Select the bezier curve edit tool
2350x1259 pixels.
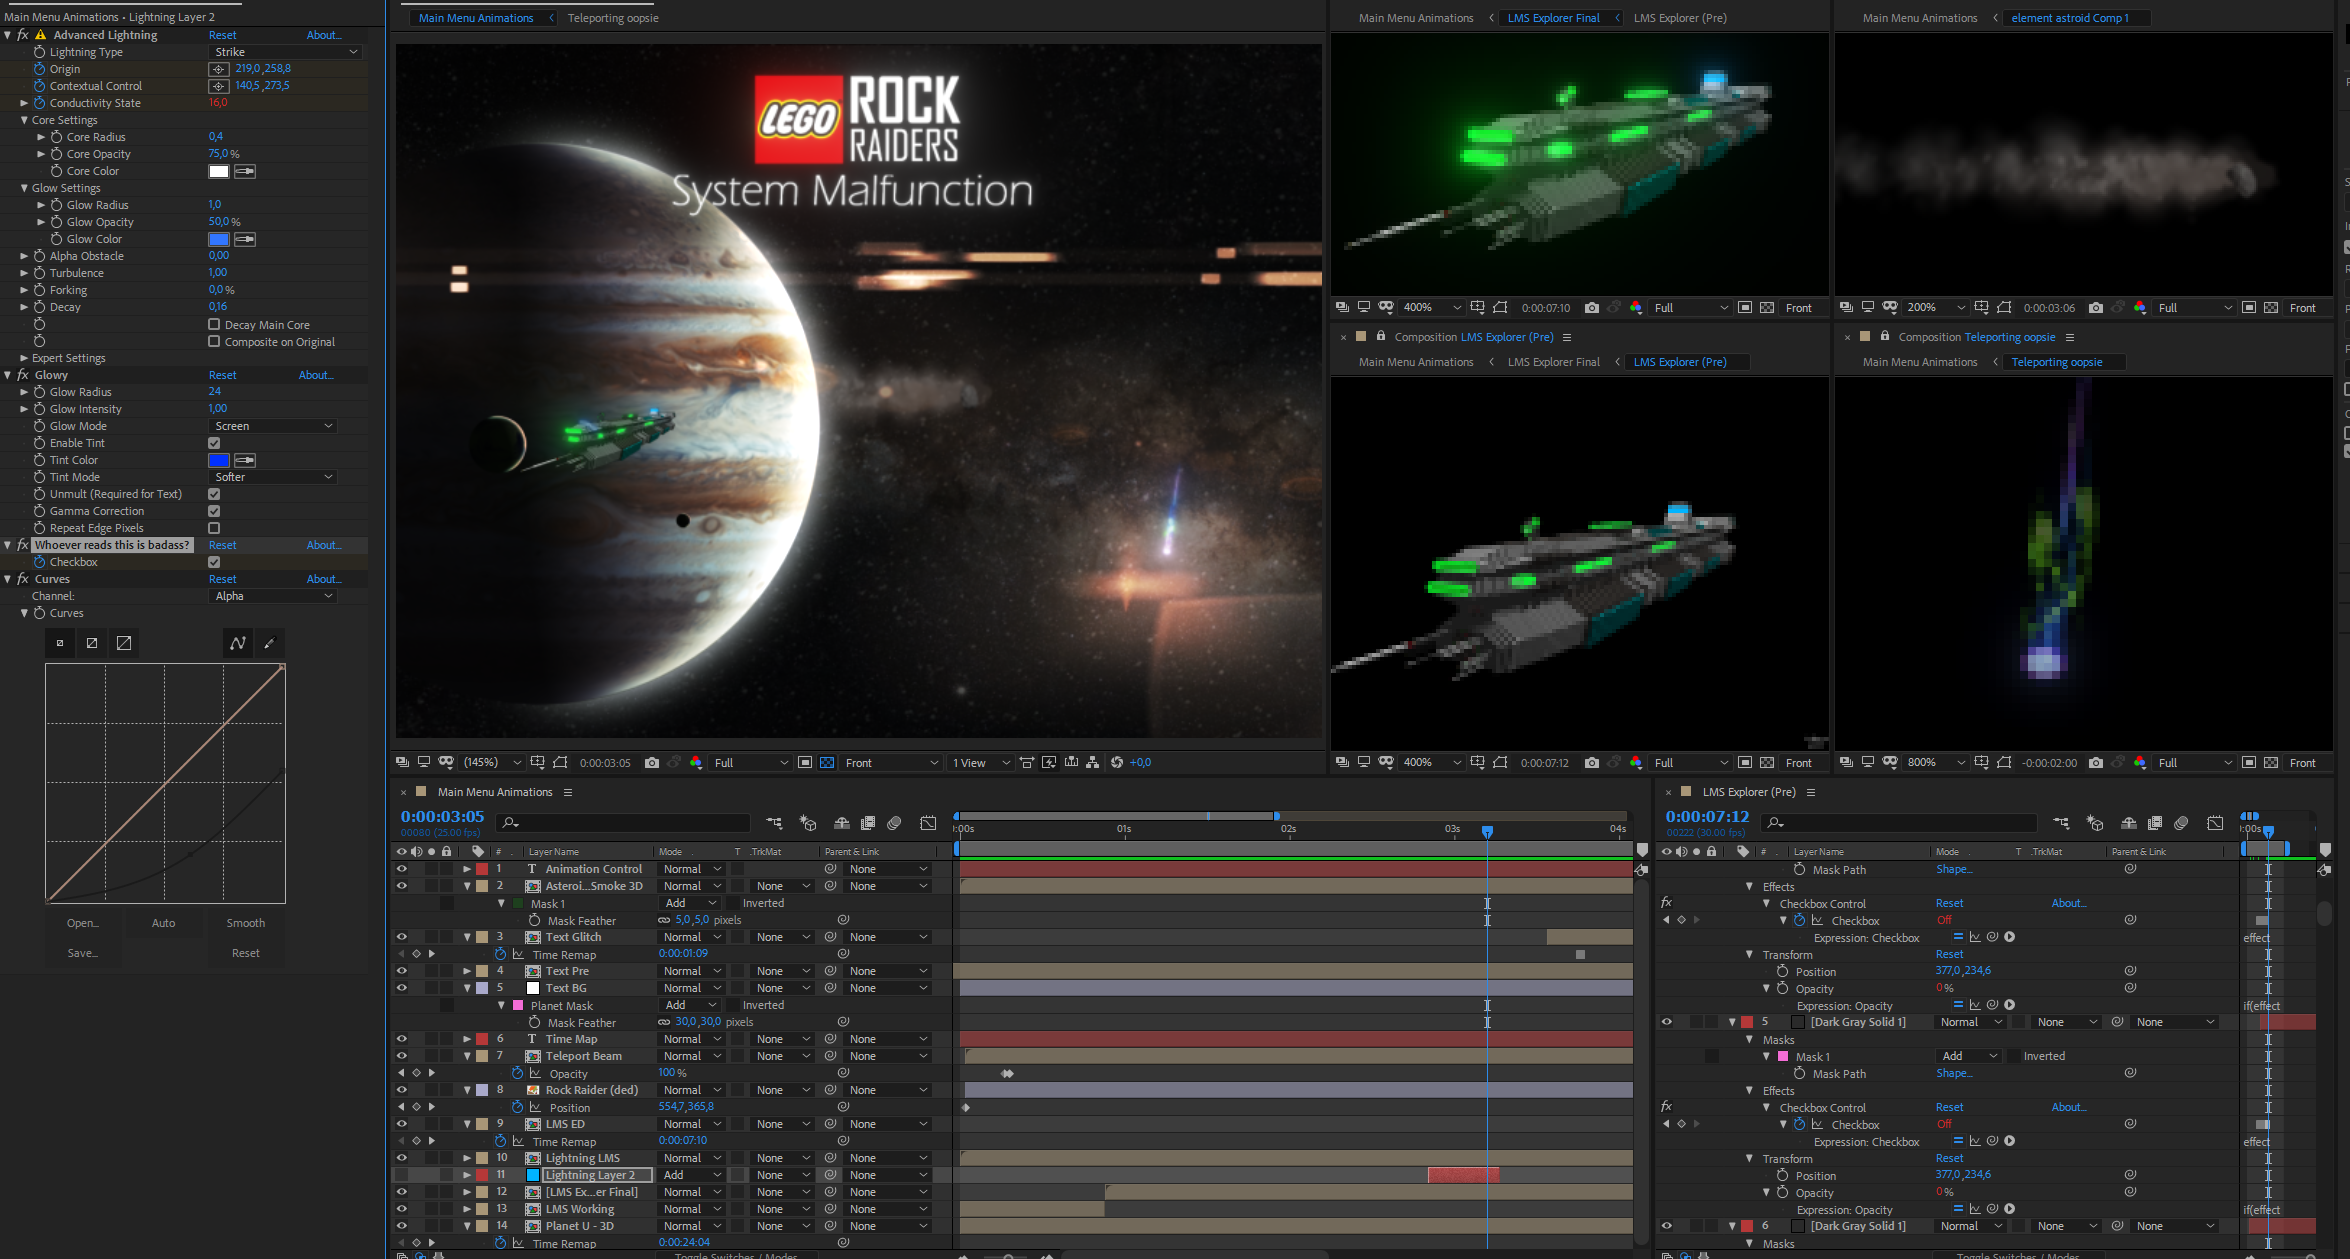click(238, 643)
